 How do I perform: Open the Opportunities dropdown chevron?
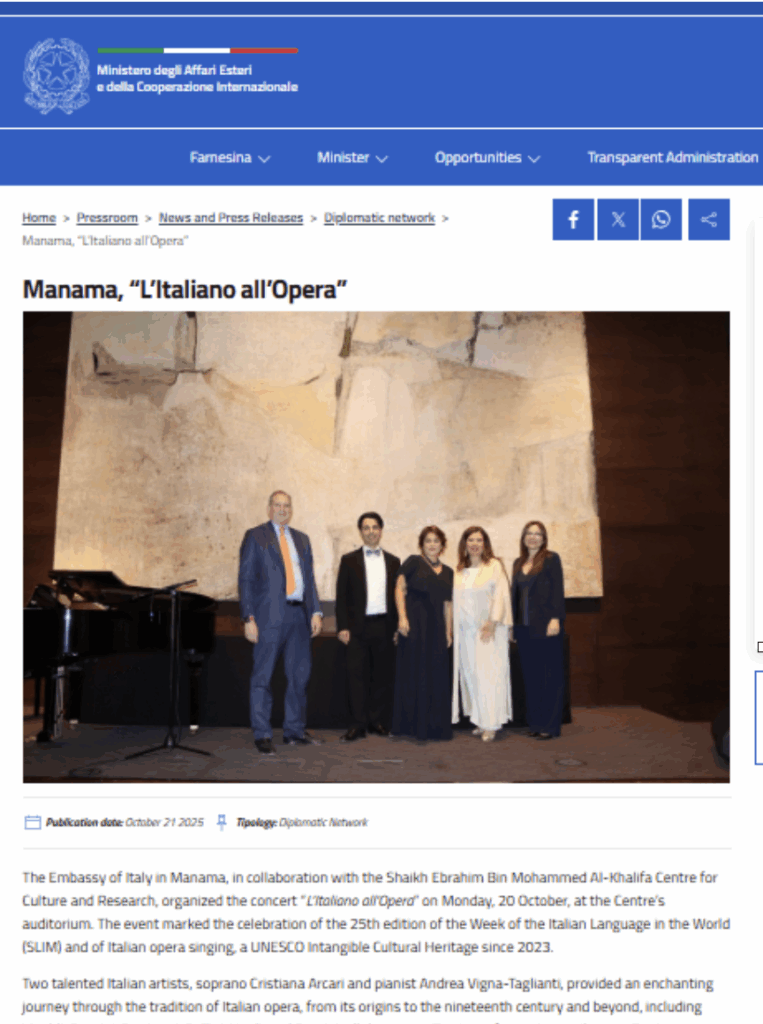tap(534, 159)
